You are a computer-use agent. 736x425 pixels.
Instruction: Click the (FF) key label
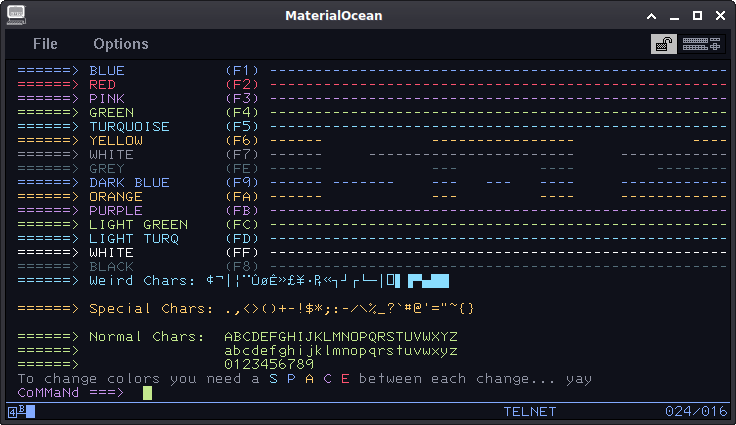[x=242, y=253]
